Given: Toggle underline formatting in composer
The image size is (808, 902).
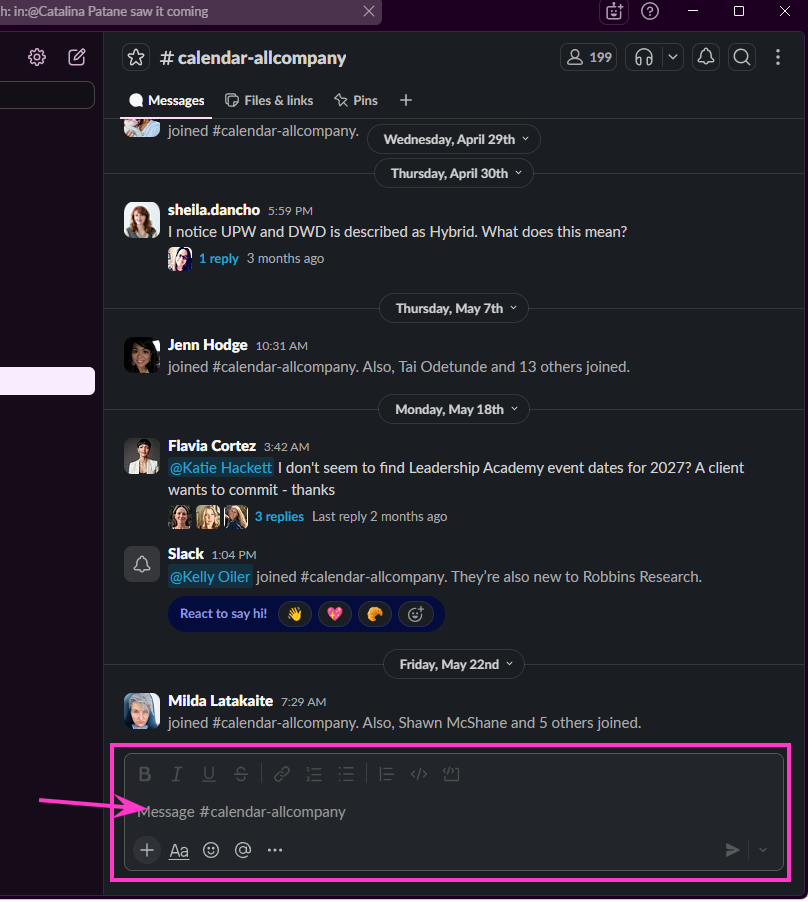Looking at the screenshot, I should point(209,774).
